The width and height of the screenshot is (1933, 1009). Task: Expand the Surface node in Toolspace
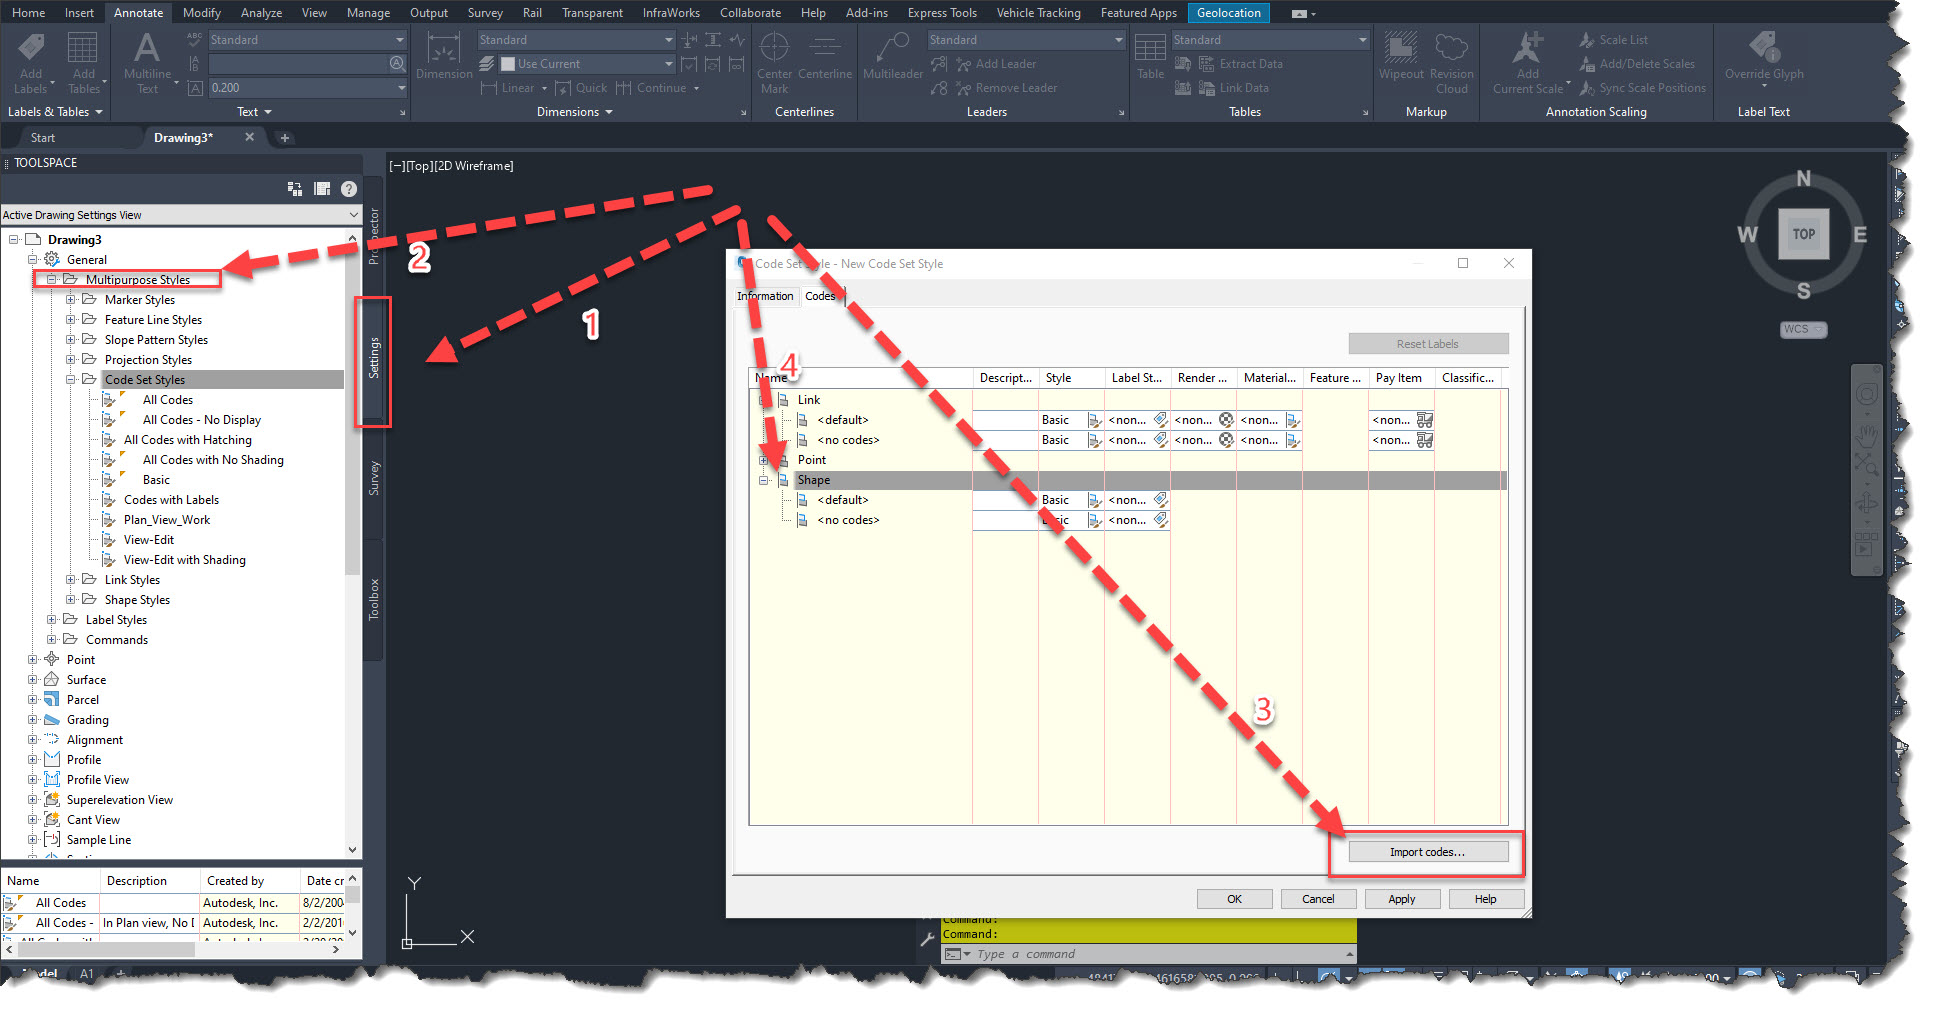(31, 679)
